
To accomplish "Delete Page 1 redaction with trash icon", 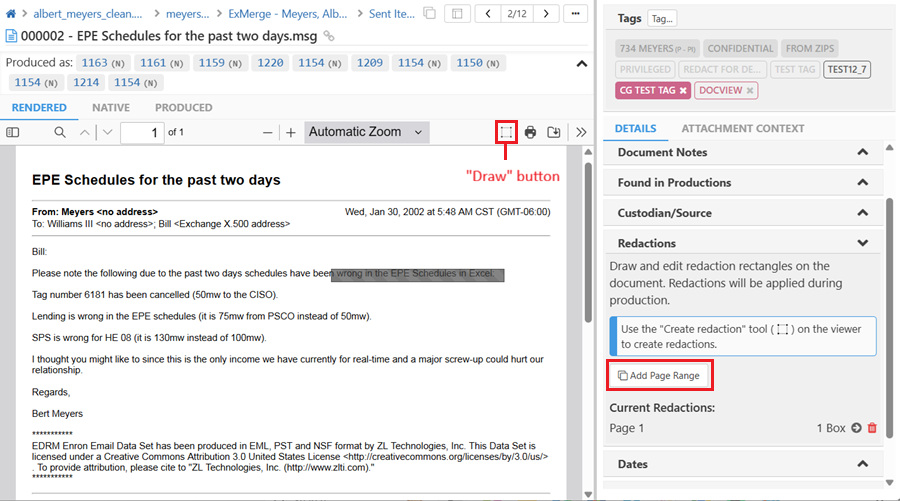I will tap(872, 428).
